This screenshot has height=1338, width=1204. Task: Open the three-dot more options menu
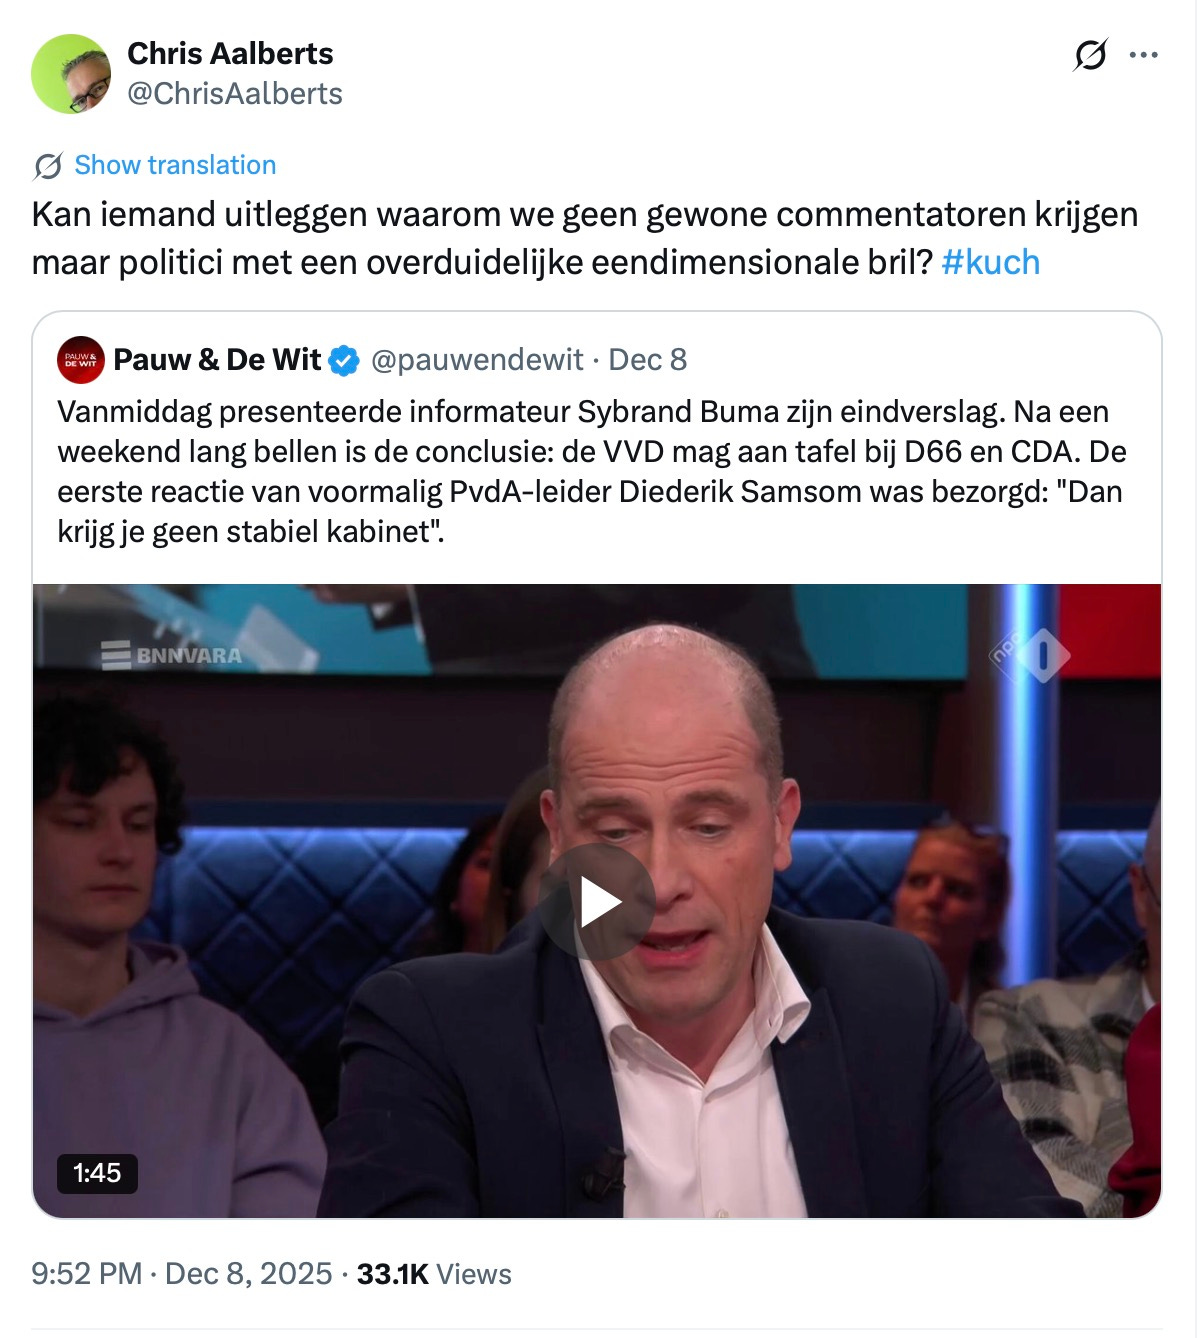pyautogui.click(x=1143, y=55)
